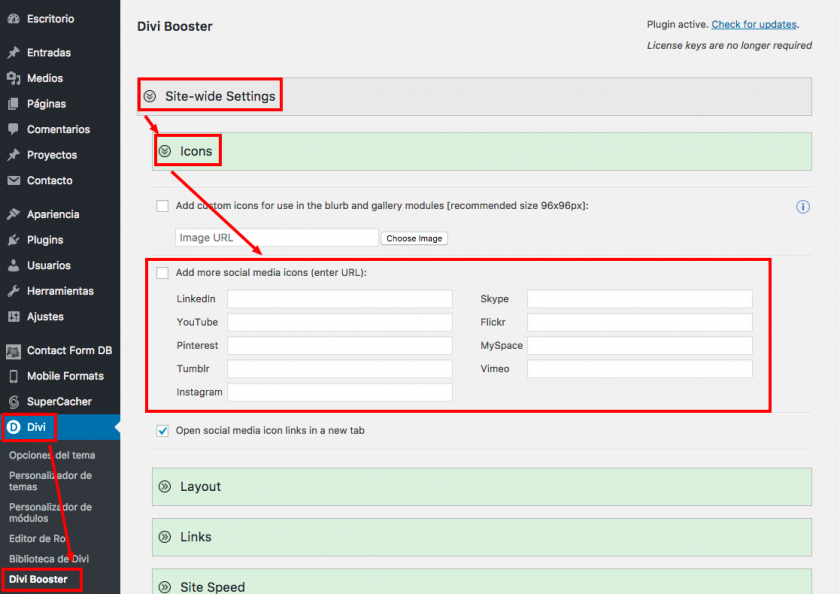Click the Medios media icon

pos(13,78)
